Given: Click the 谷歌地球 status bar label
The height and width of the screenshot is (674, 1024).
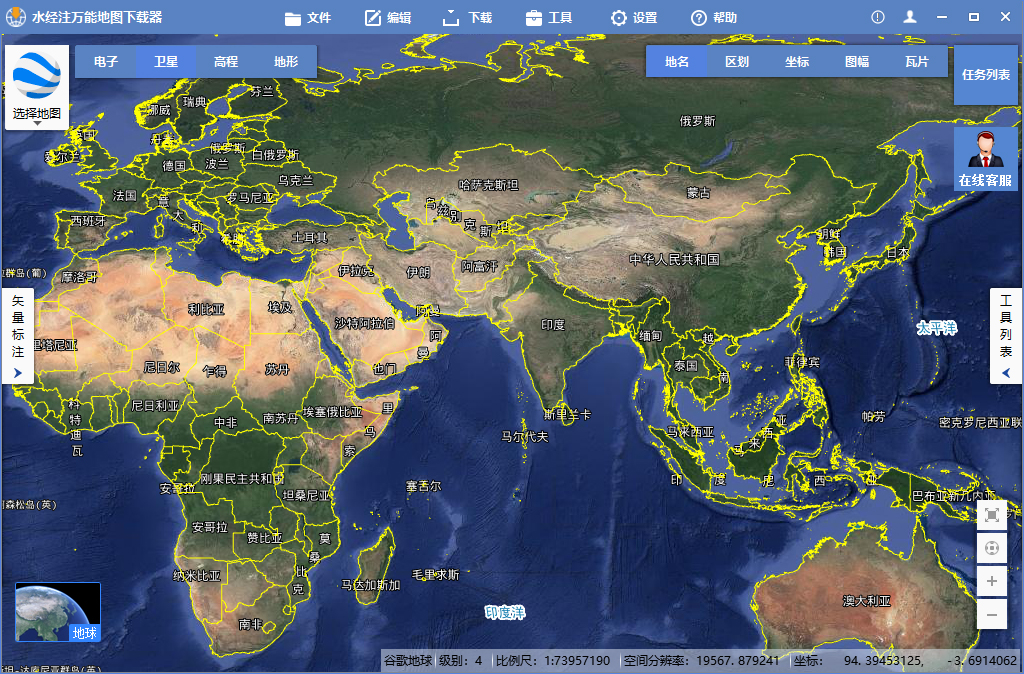Looking at the screenshot, I should (x=408, y=660).
